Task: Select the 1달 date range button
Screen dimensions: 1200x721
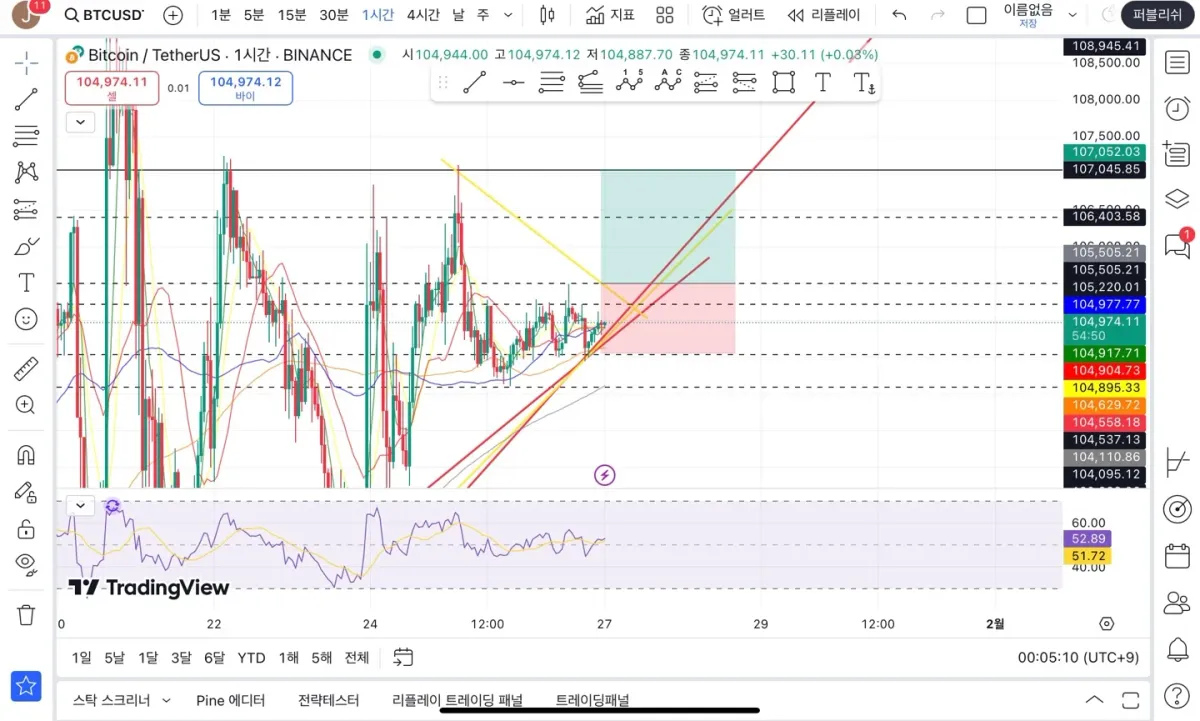Action: (148, 657)
